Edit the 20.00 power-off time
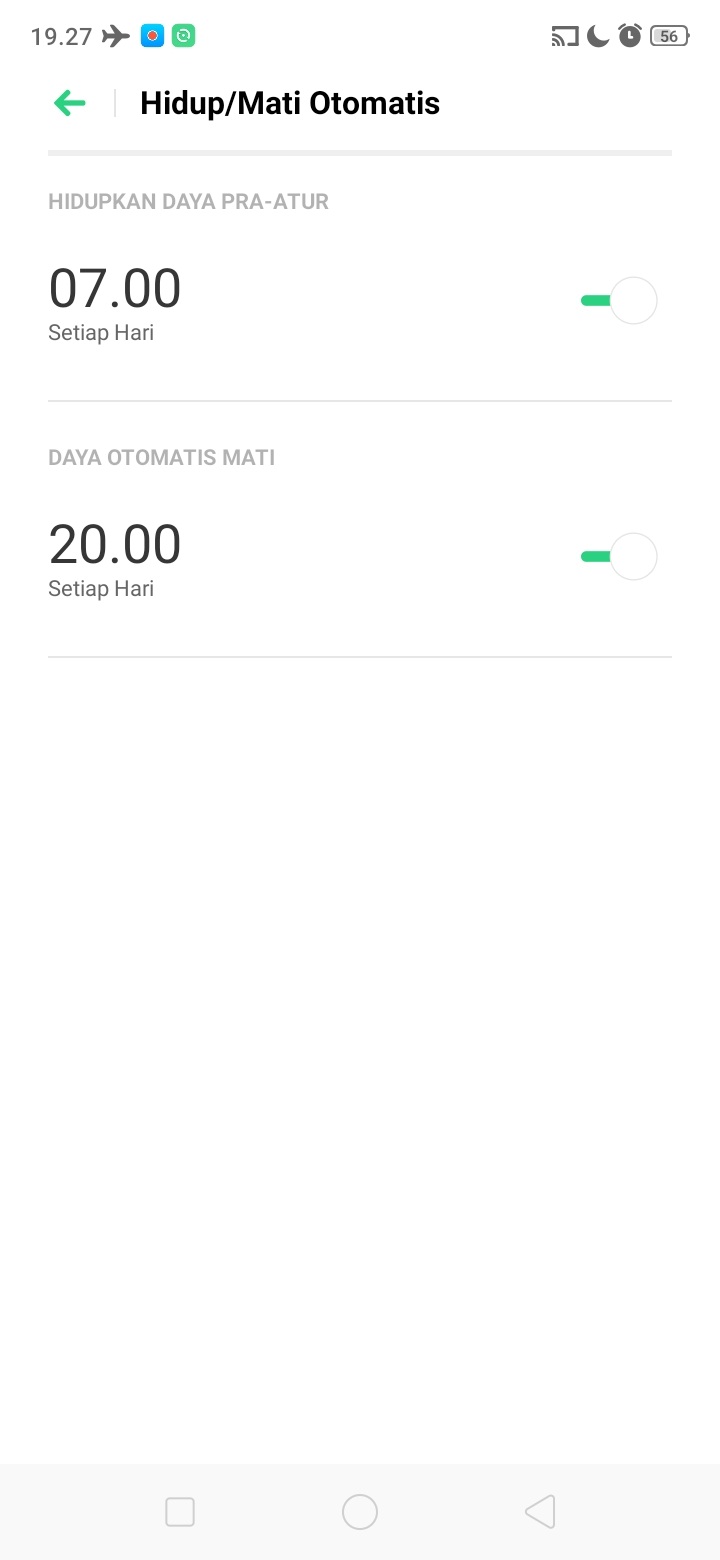 tap(115, 544)
